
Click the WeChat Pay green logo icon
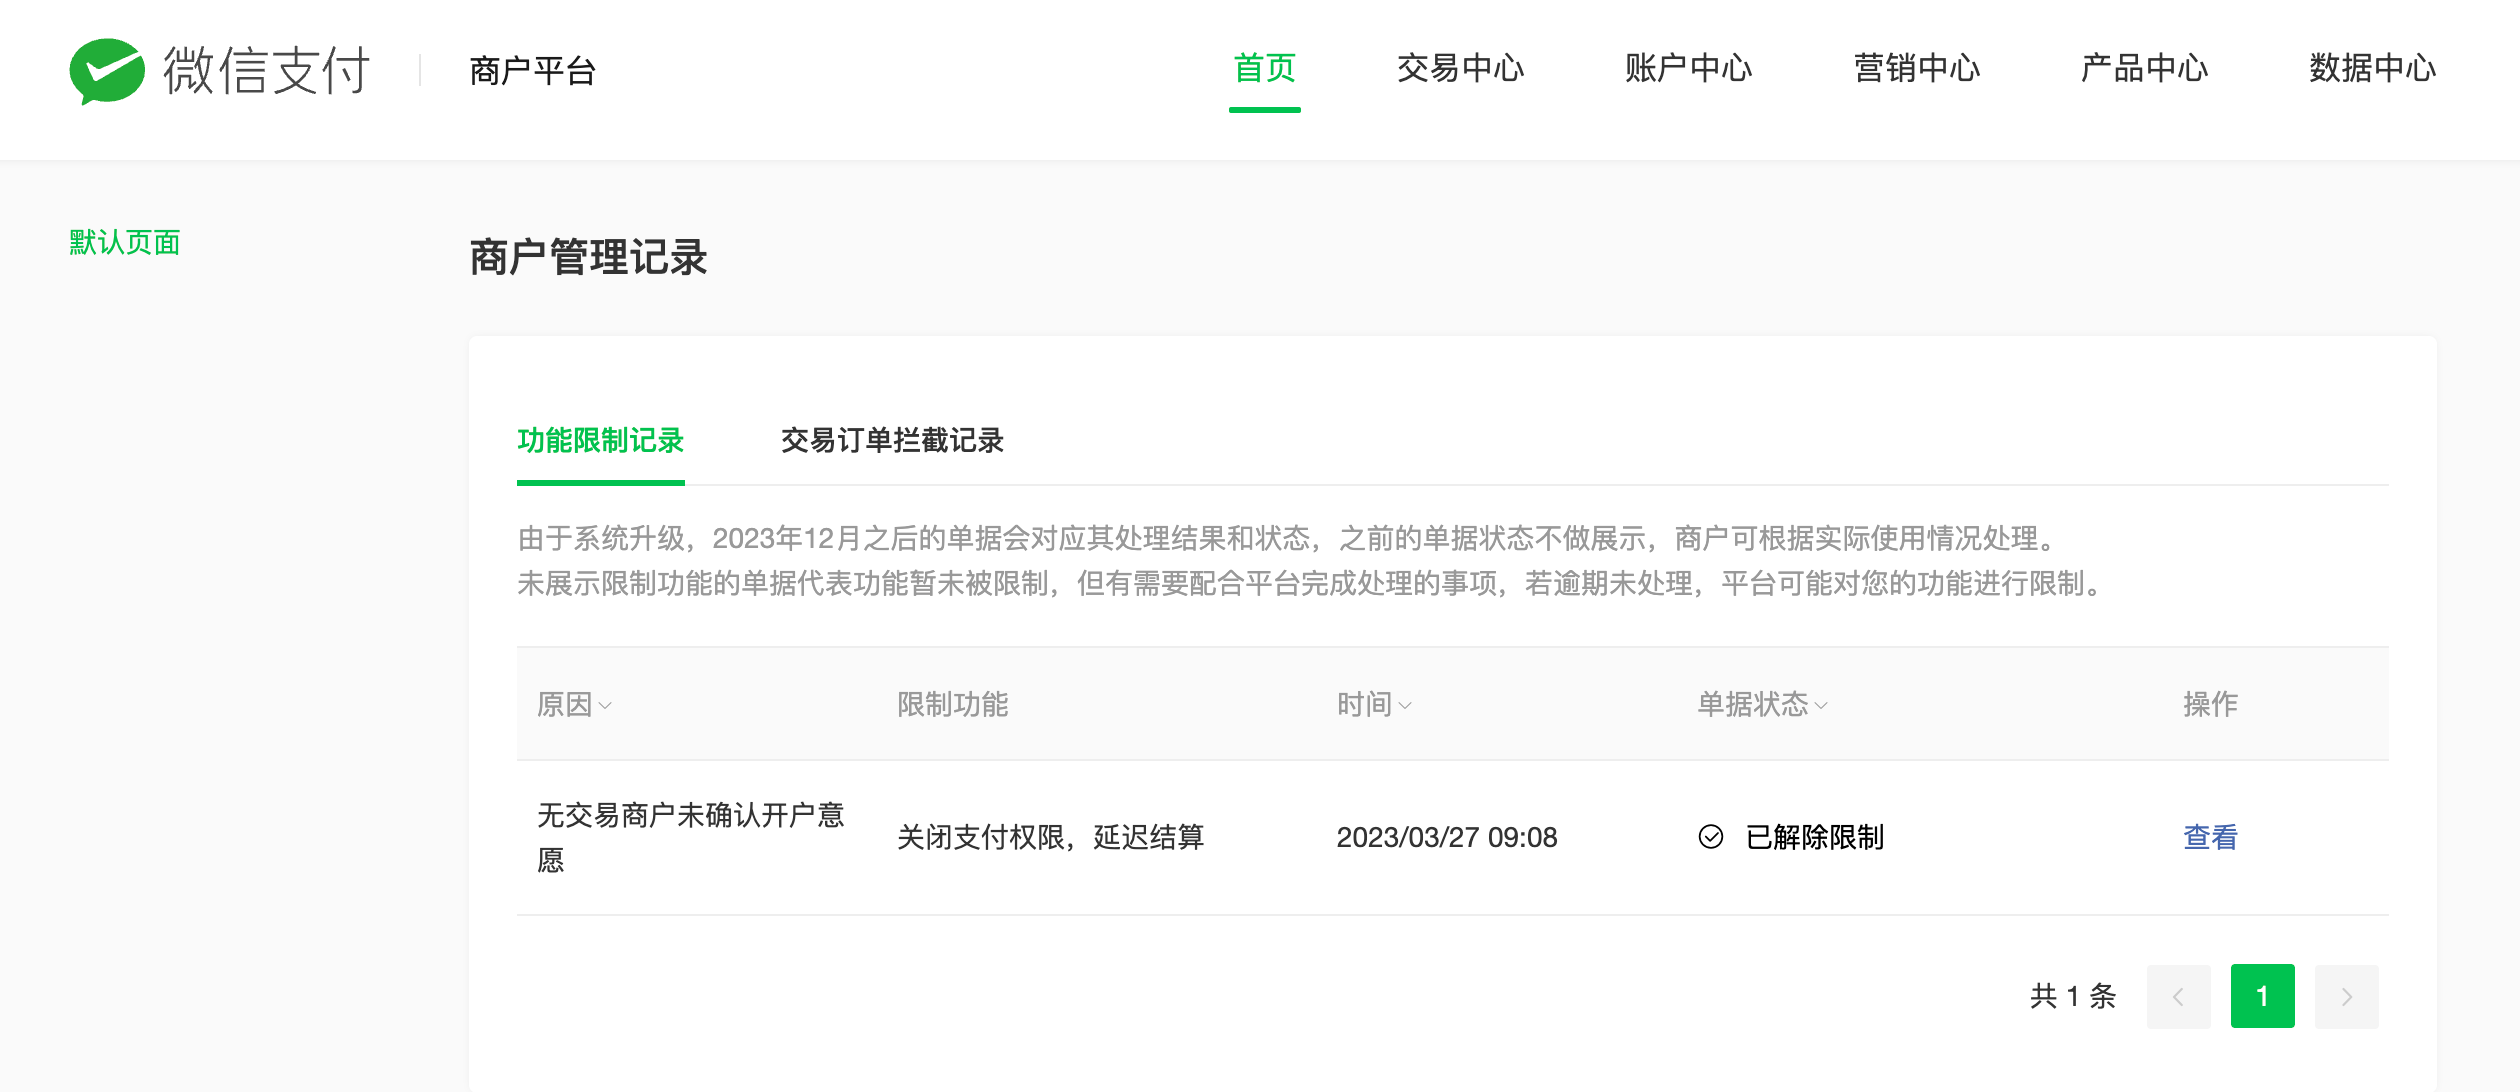[107, 71]
